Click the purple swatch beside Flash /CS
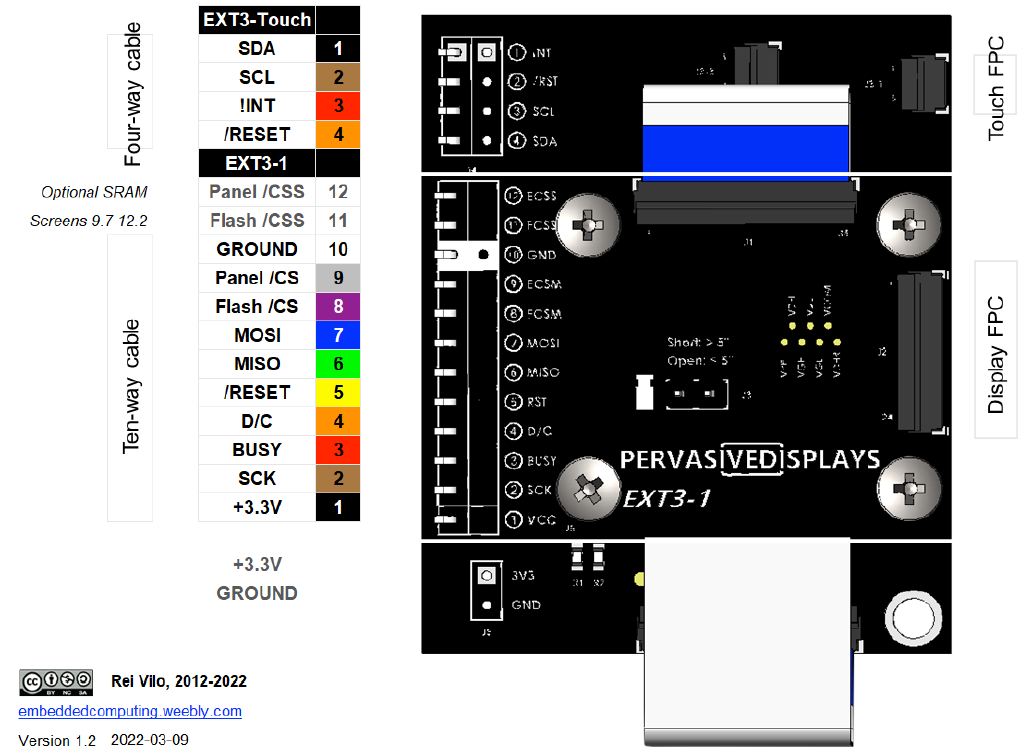The image size is (1026, 754). click(x=338, y=306)
